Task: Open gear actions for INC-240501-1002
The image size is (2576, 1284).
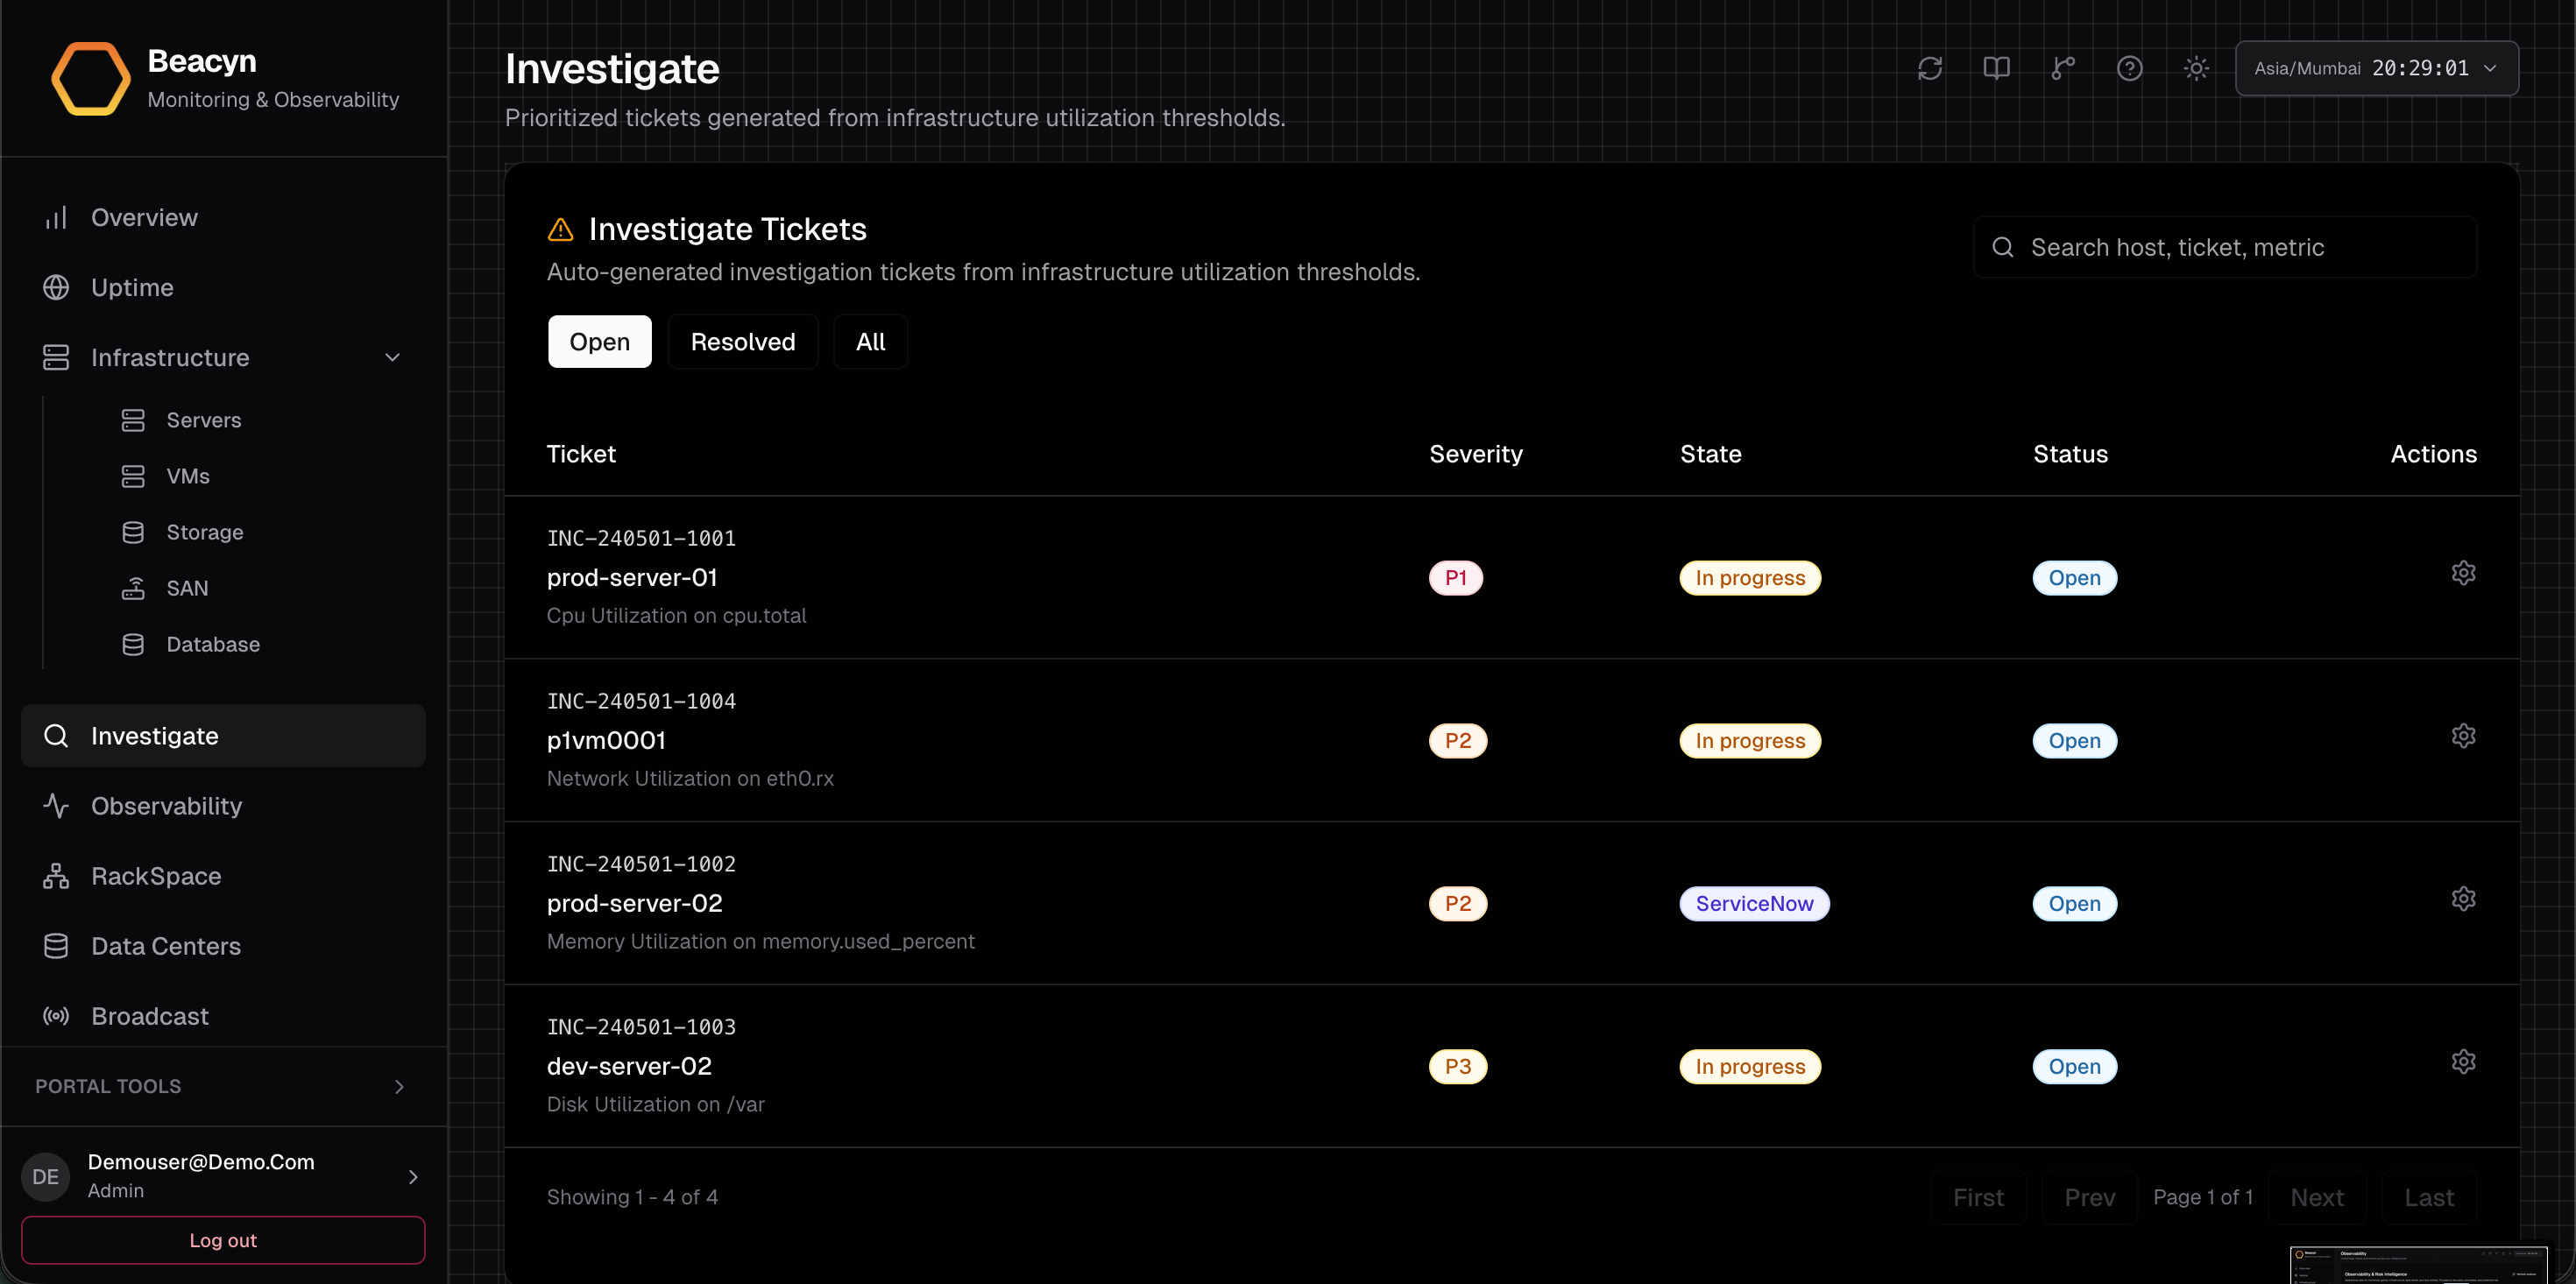Action: [x=2463, y=899]
